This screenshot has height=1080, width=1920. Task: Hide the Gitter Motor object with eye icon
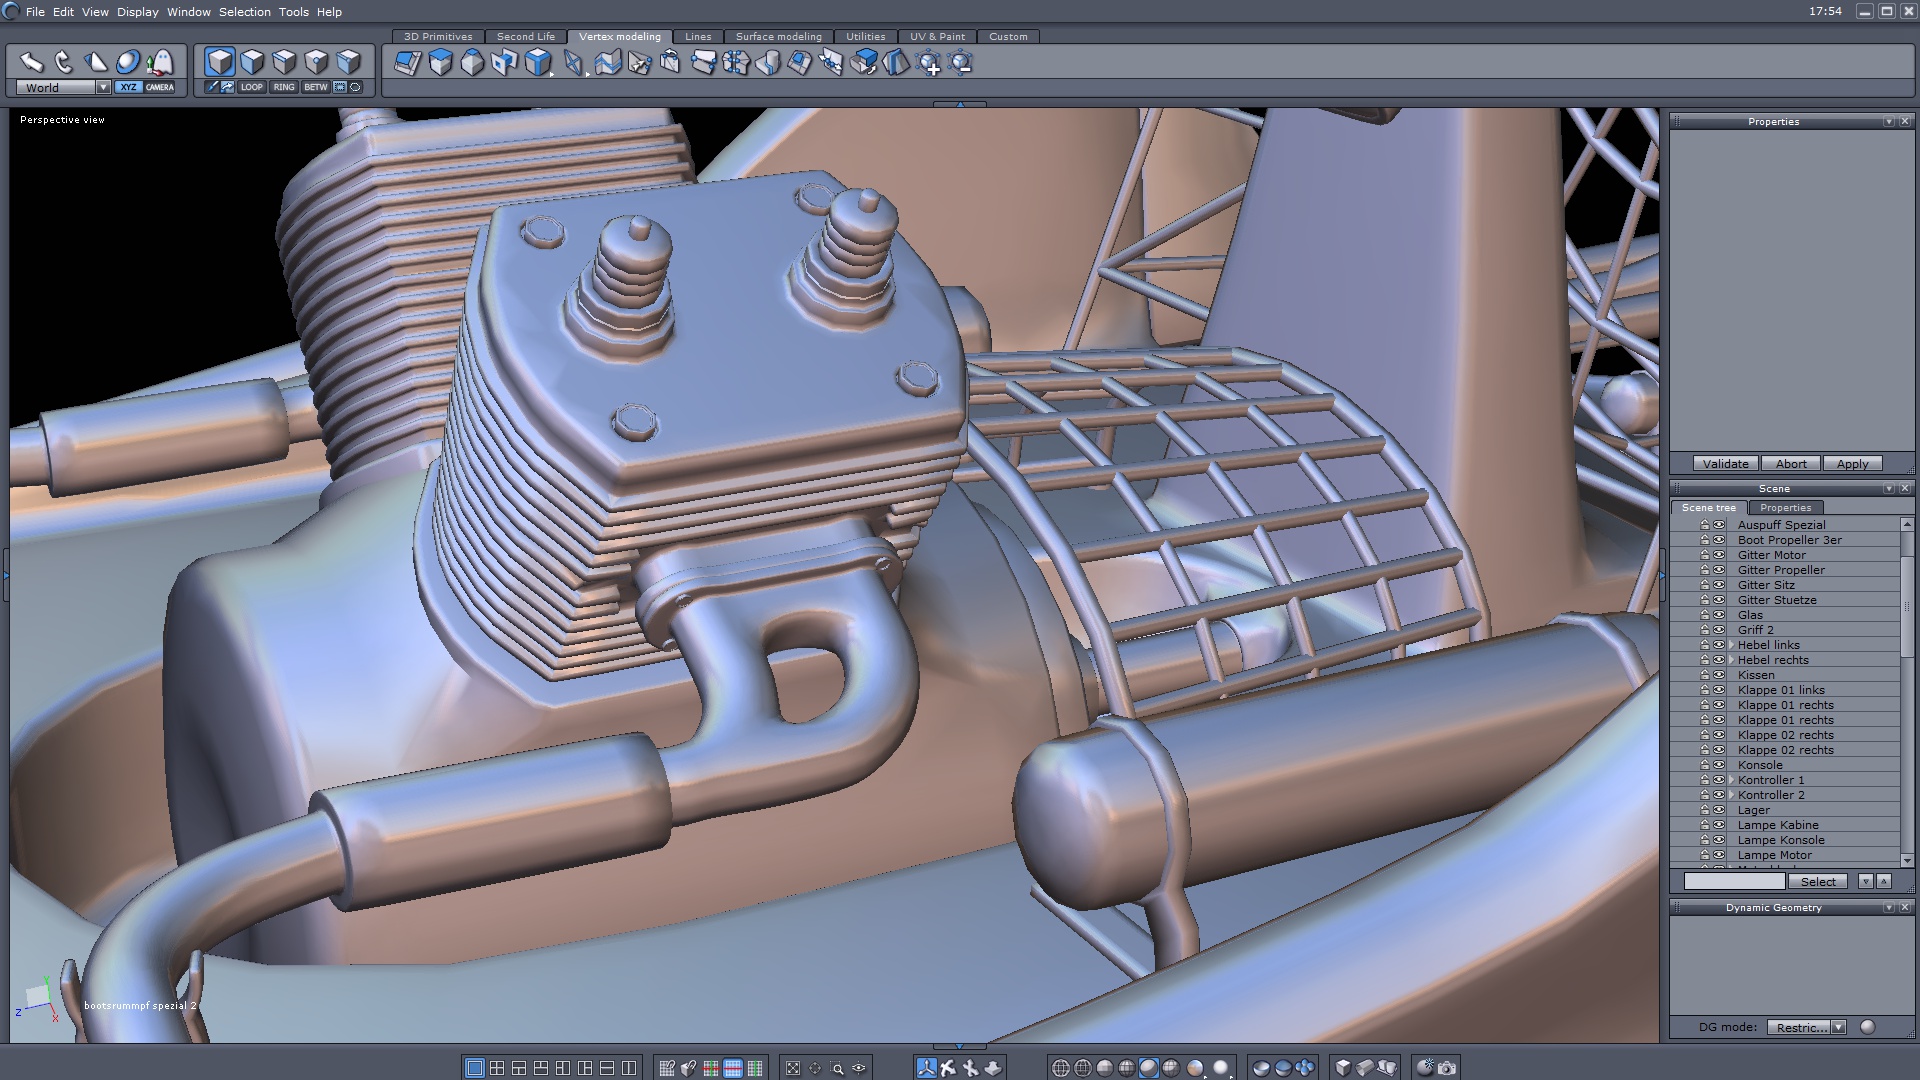click(1719, 555)
